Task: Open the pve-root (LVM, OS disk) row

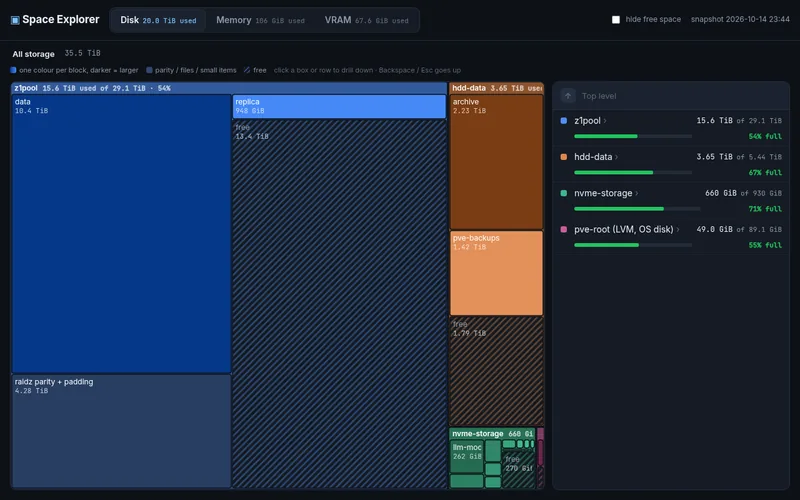Action: tap(671, 237)
